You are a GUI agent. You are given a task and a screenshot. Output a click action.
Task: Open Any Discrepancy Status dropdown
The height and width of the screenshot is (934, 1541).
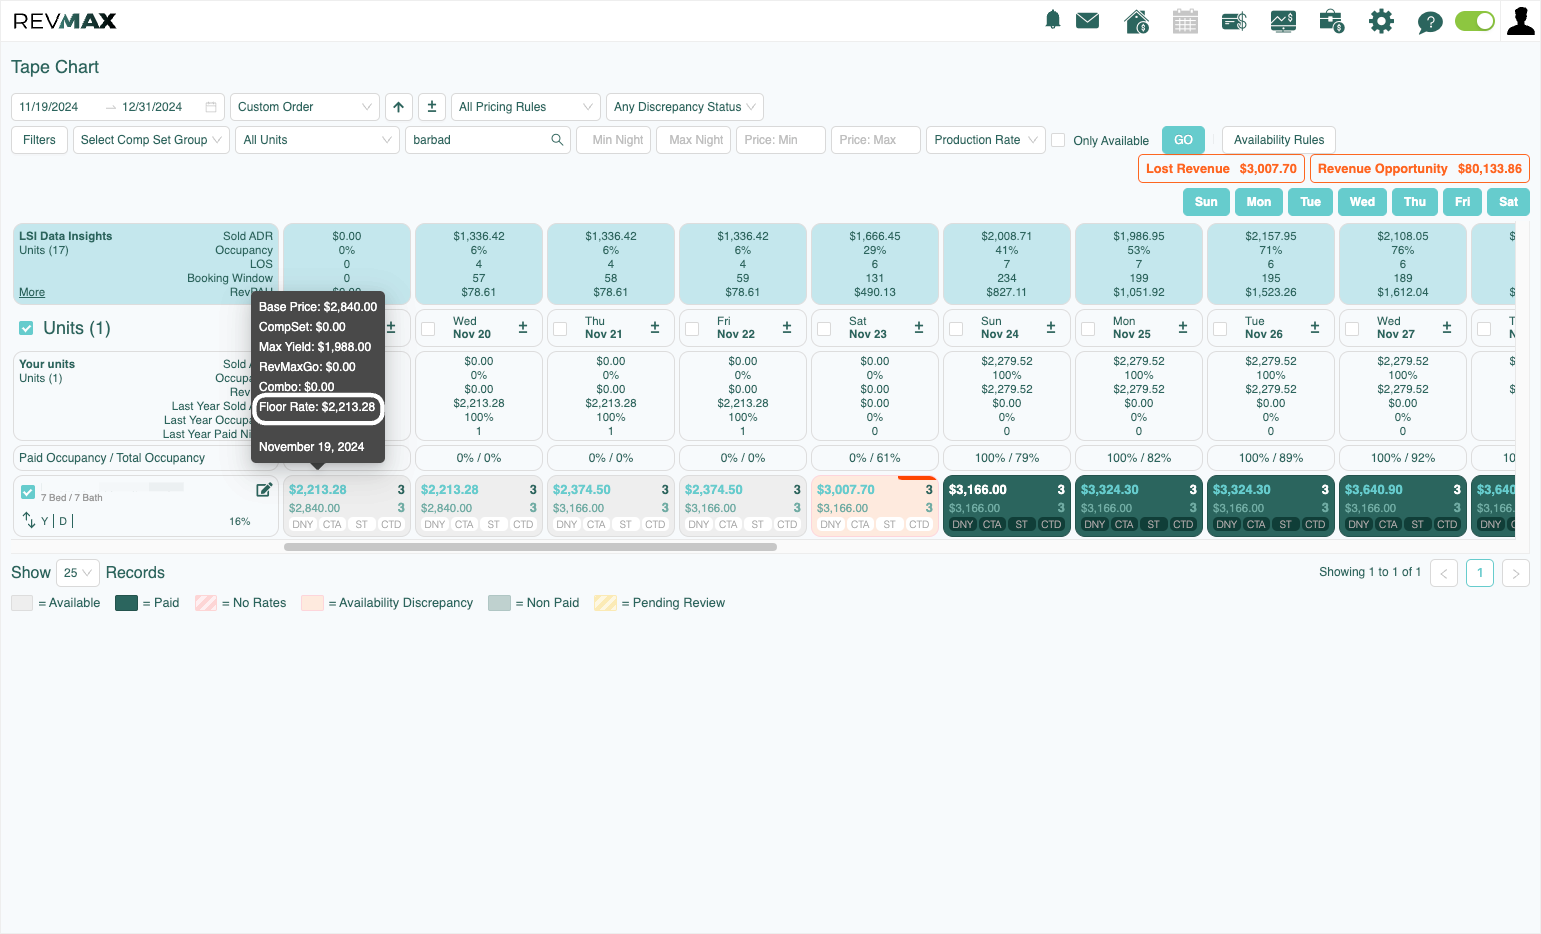(684, 107)
